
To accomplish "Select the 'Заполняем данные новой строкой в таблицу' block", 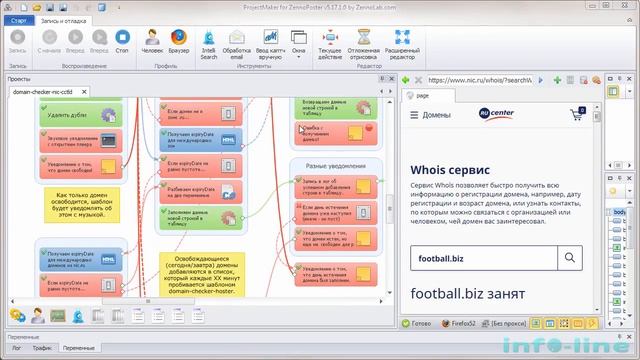I will coord(201,218).
